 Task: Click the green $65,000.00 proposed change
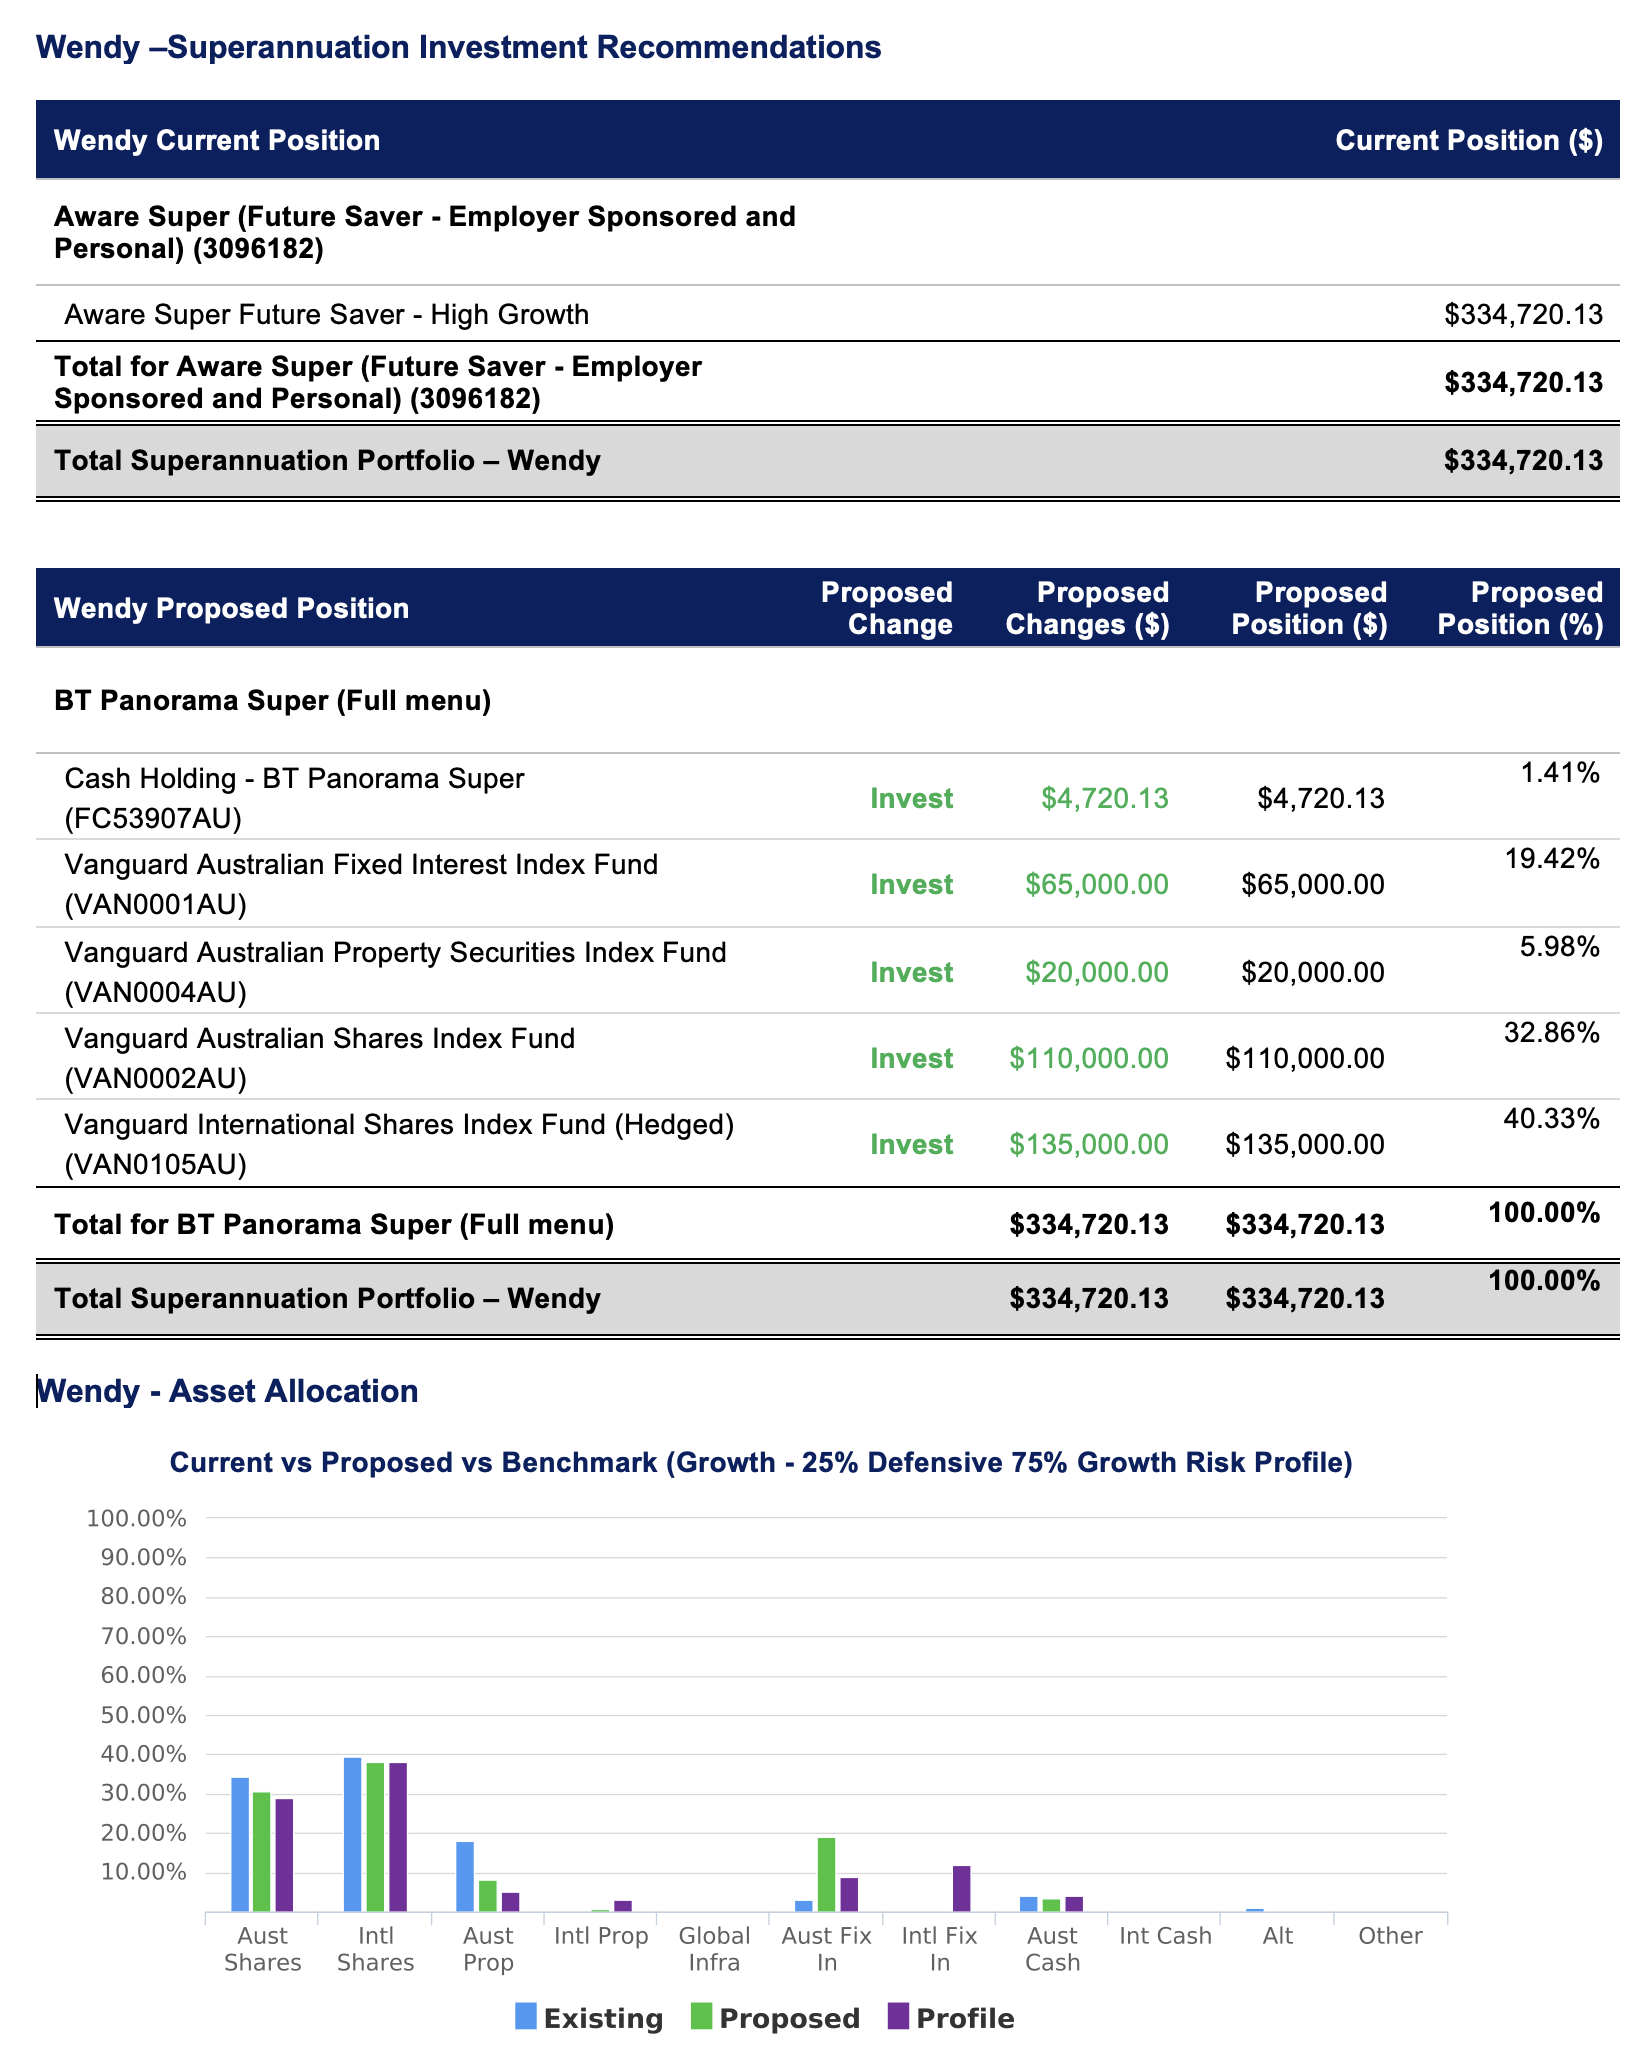1097,884
